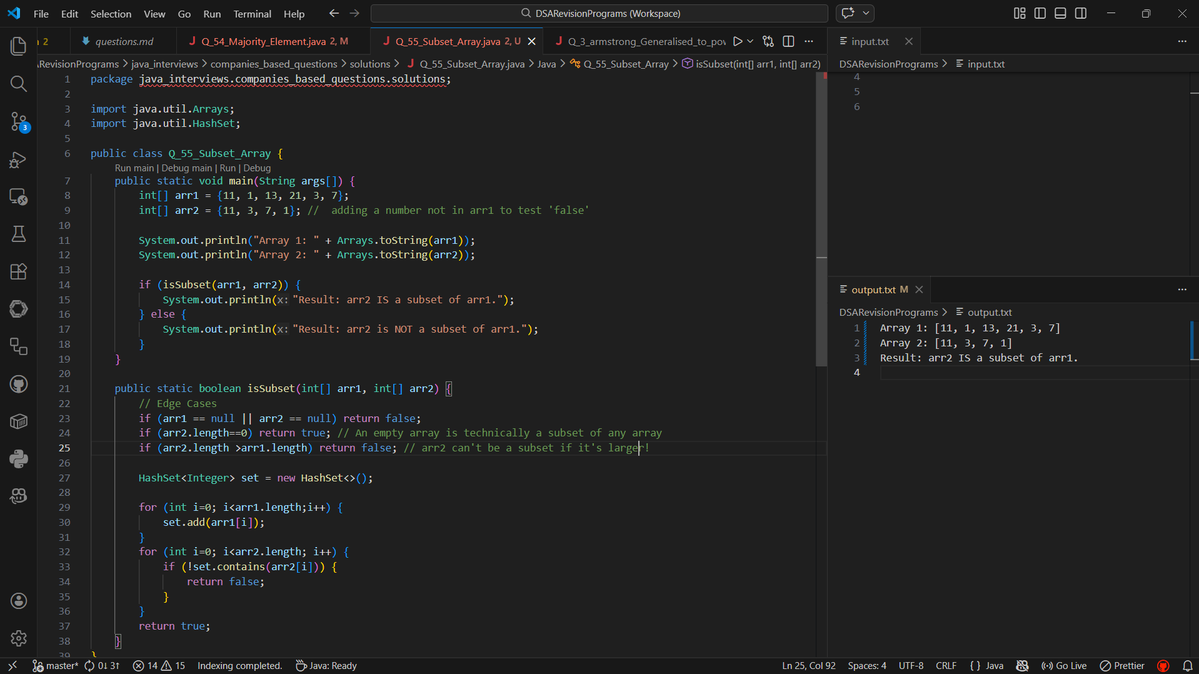Change indentation via Spaces: 4
Image resolution: width=1199 pixels, height=674 pixels.
867,666
